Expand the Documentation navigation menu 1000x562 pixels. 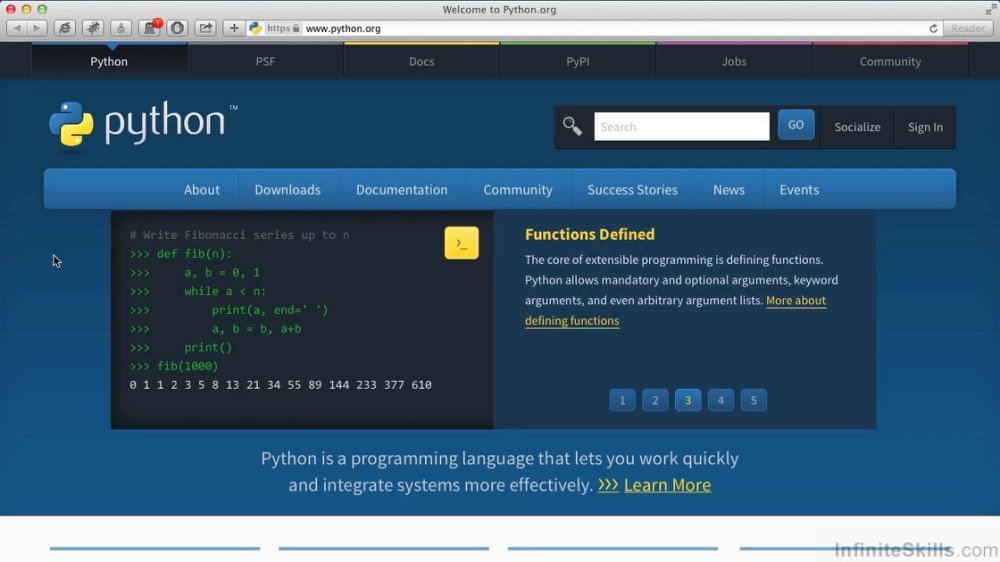tap(402, 189)
